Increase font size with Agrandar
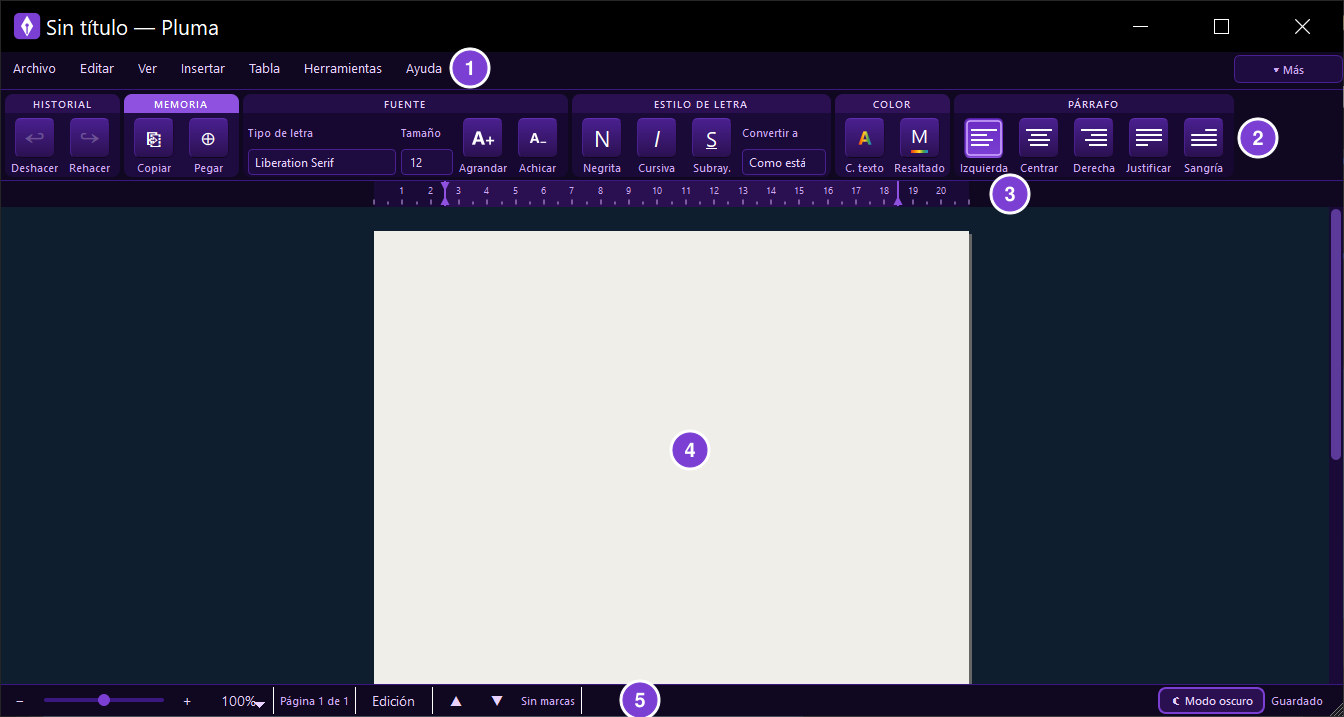Image resolution: width=1344 pixels, height=717 pixels. [x=483, y=138]
